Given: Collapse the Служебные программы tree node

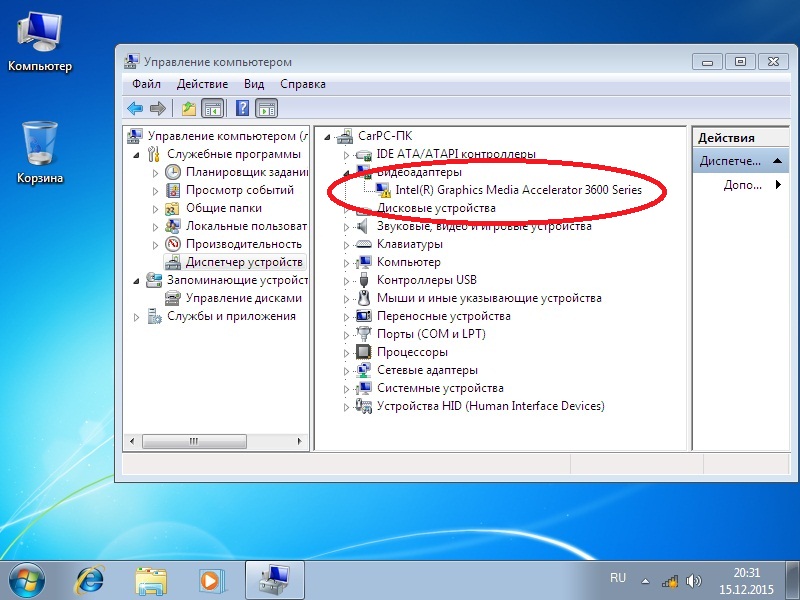Looking at the screenshot, I should (x=138, y=154).
